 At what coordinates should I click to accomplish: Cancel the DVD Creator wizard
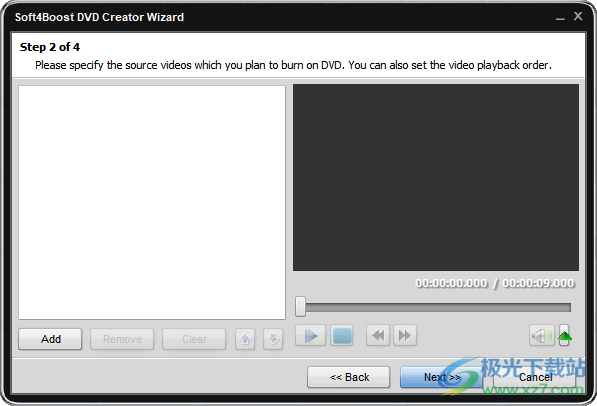(x=535, y=377)
